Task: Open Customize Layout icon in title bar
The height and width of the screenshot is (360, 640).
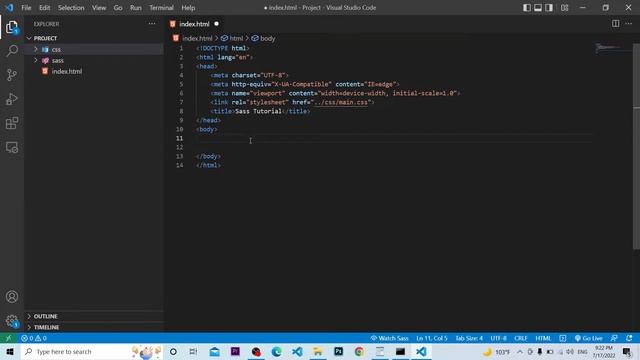Action: pos(564,8)
